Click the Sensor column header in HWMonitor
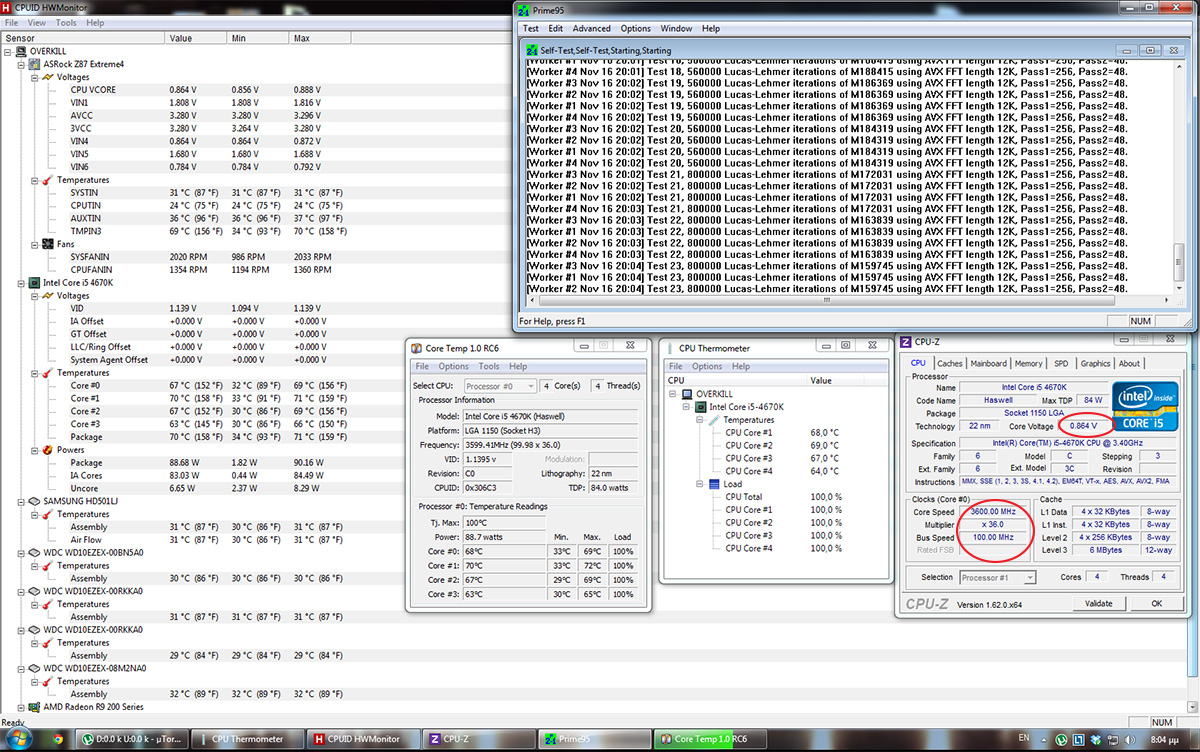1200x752 pixels. [x=83, y=38]
